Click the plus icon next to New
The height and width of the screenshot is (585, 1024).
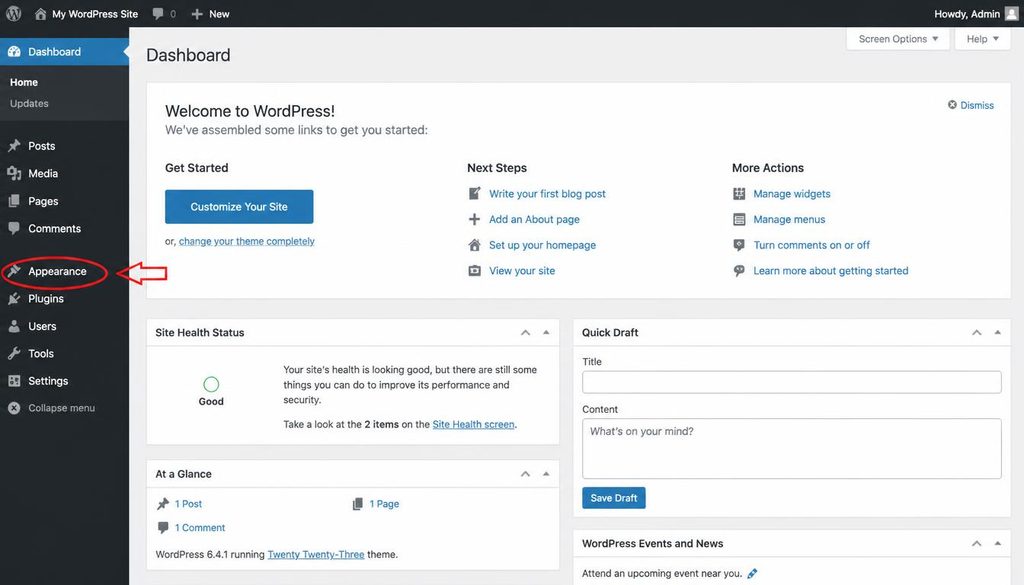coord(197,14)
